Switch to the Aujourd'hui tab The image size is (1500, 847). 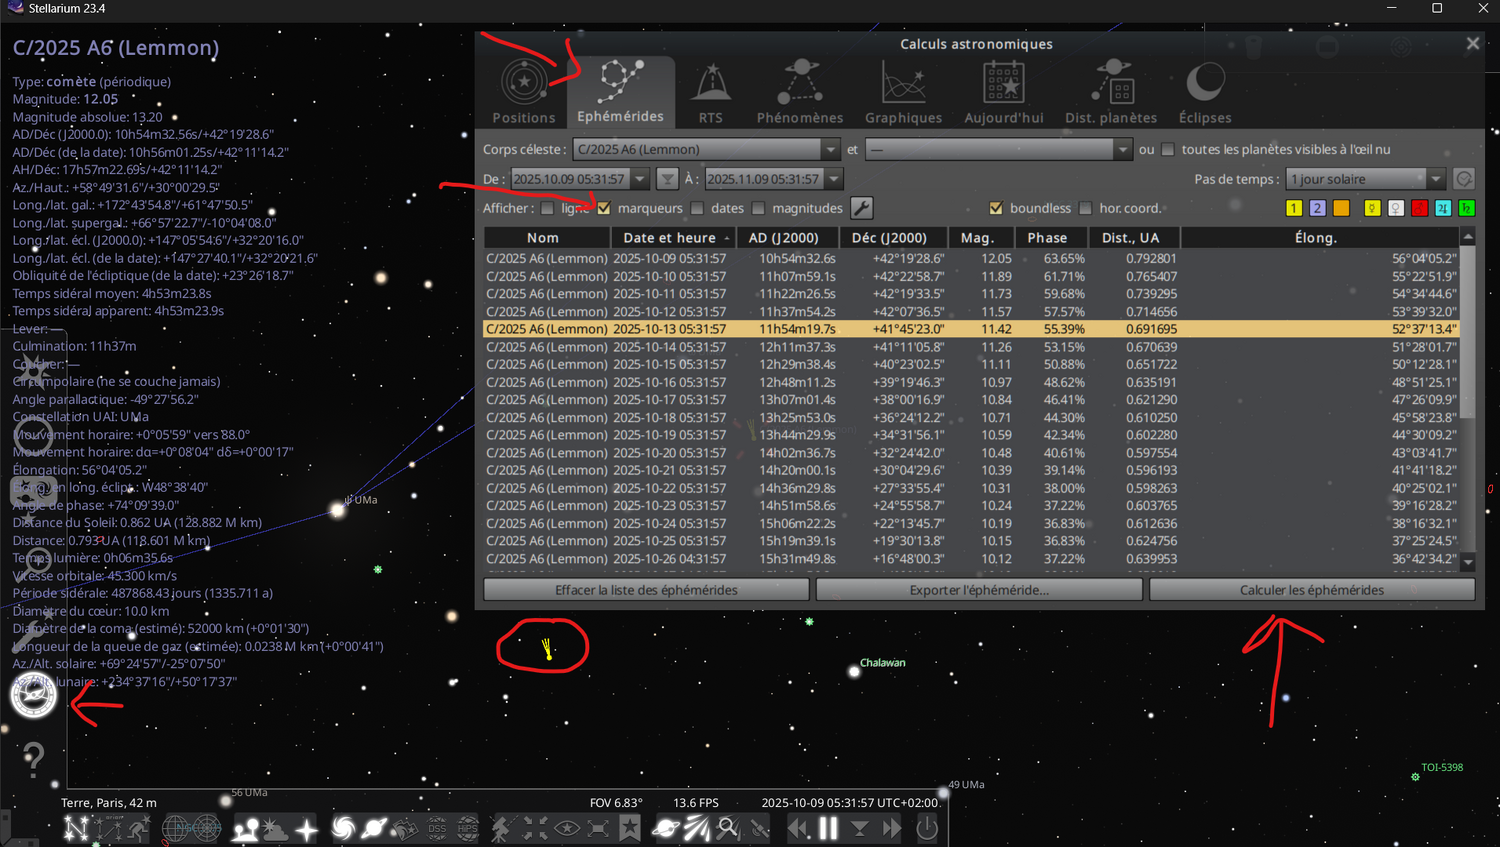[1003, 91]
